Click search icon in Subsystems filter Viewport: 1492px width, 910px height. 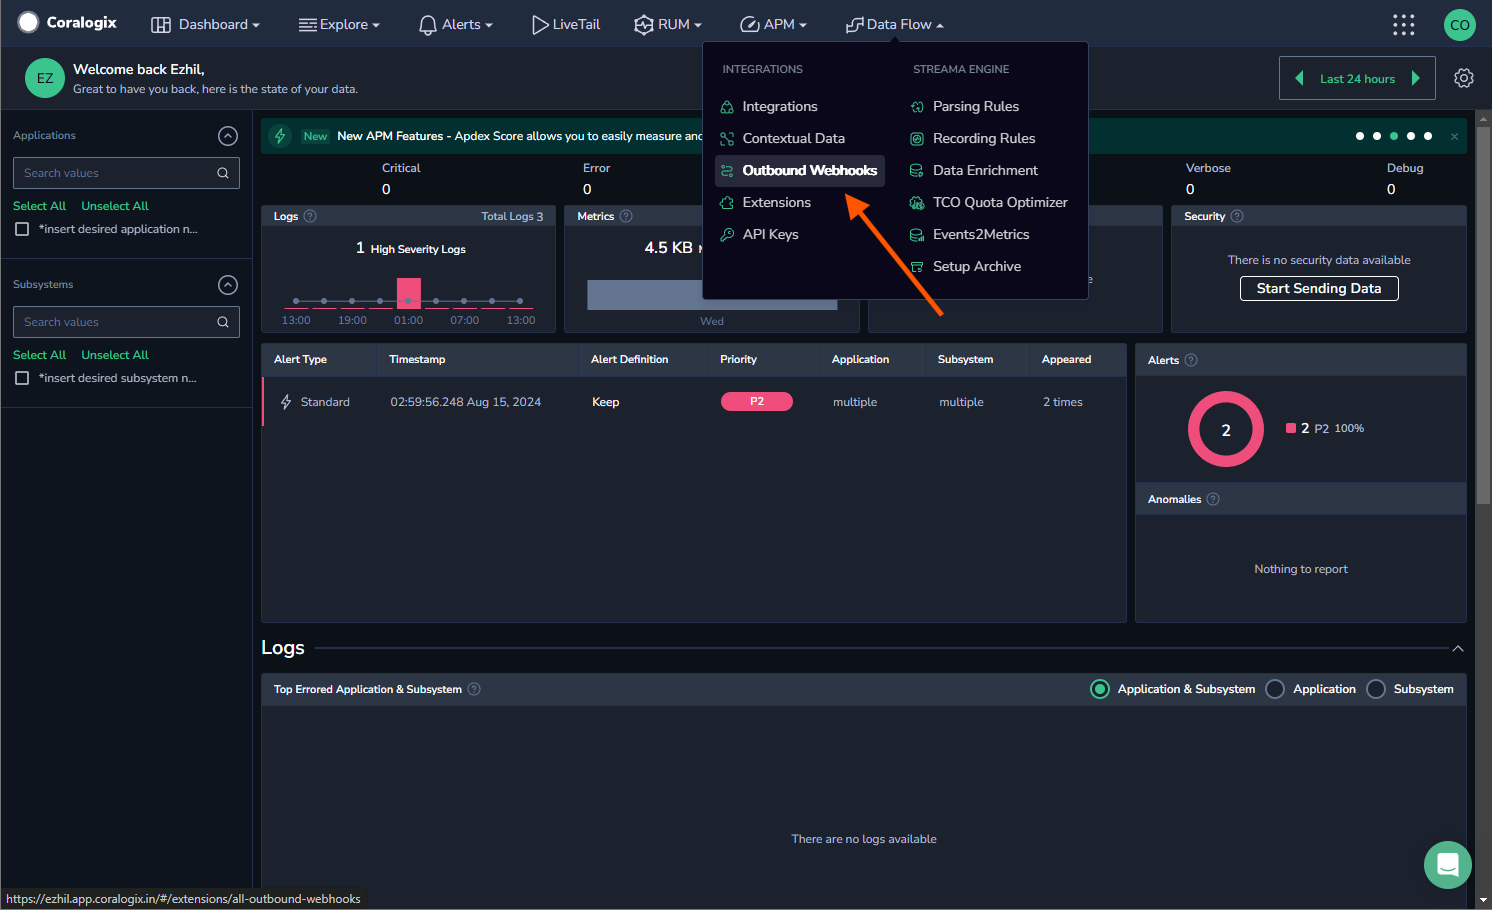pyautogui.click(x=223, y=322)
